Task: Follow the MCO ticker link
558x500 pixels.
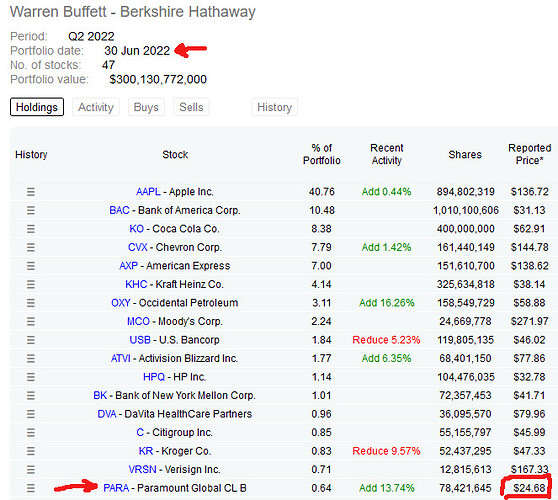Action: (x=138, y=321)
